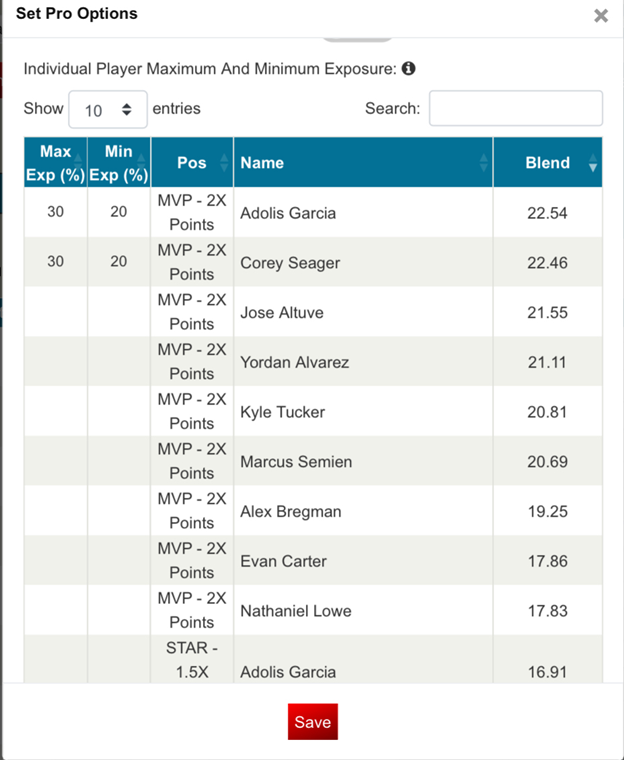The image size is (624, 760).
Task: Click the Search input field
Action: (x=515, y=109)
